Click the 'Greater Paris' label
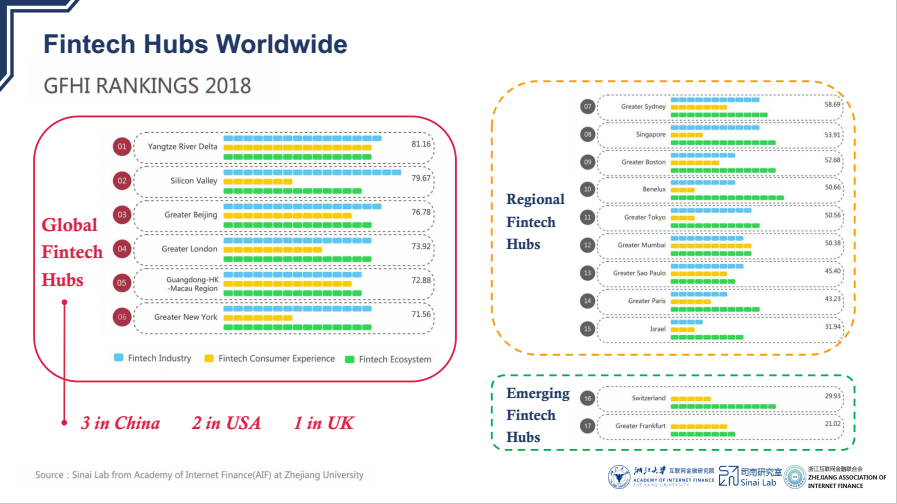The width and height of the screenshot is (897, 504). 647,300
